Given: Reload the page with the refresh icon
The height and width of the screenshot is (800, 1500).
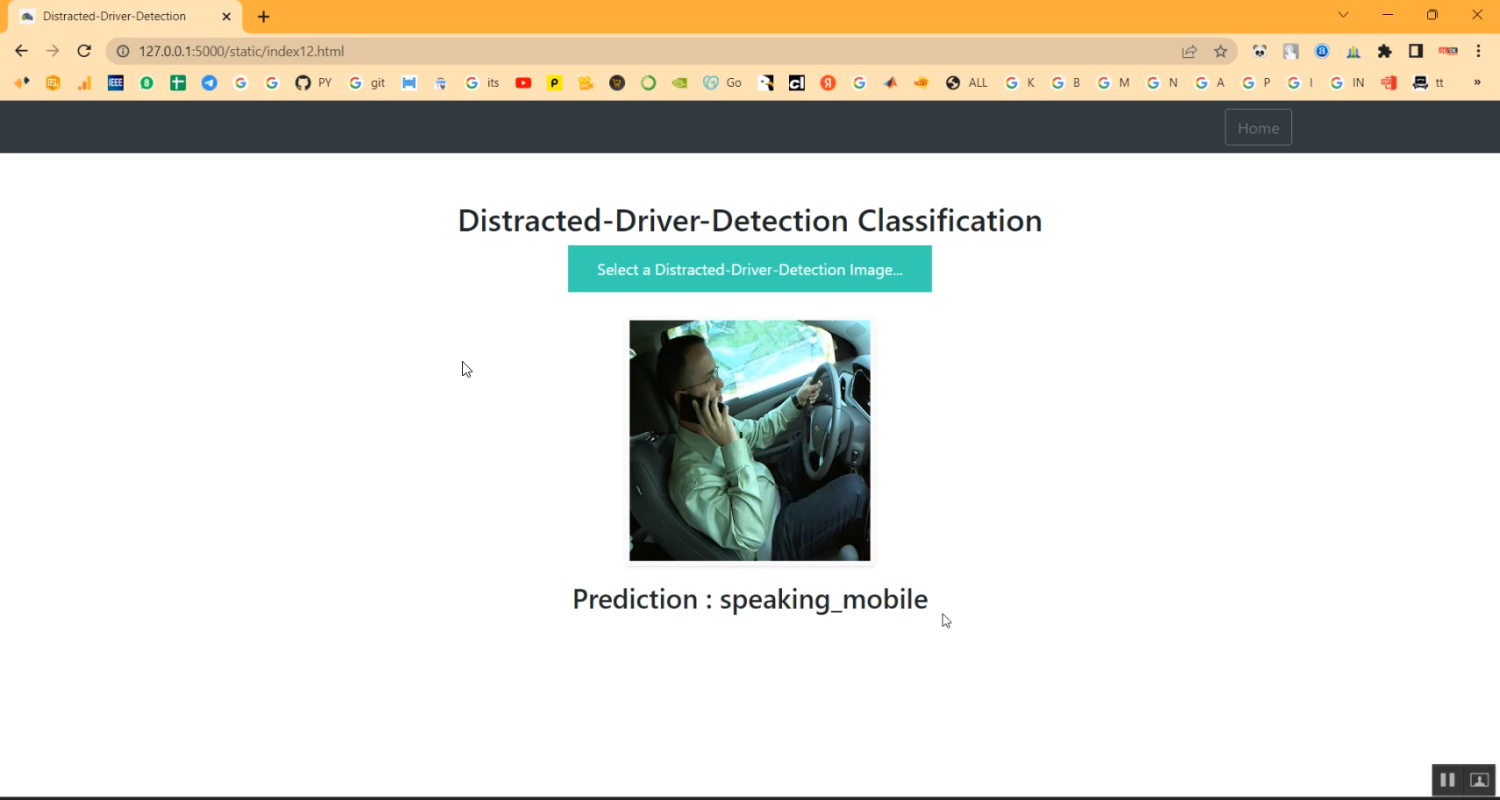Looking at the screenshot, I should pos(84,51).
